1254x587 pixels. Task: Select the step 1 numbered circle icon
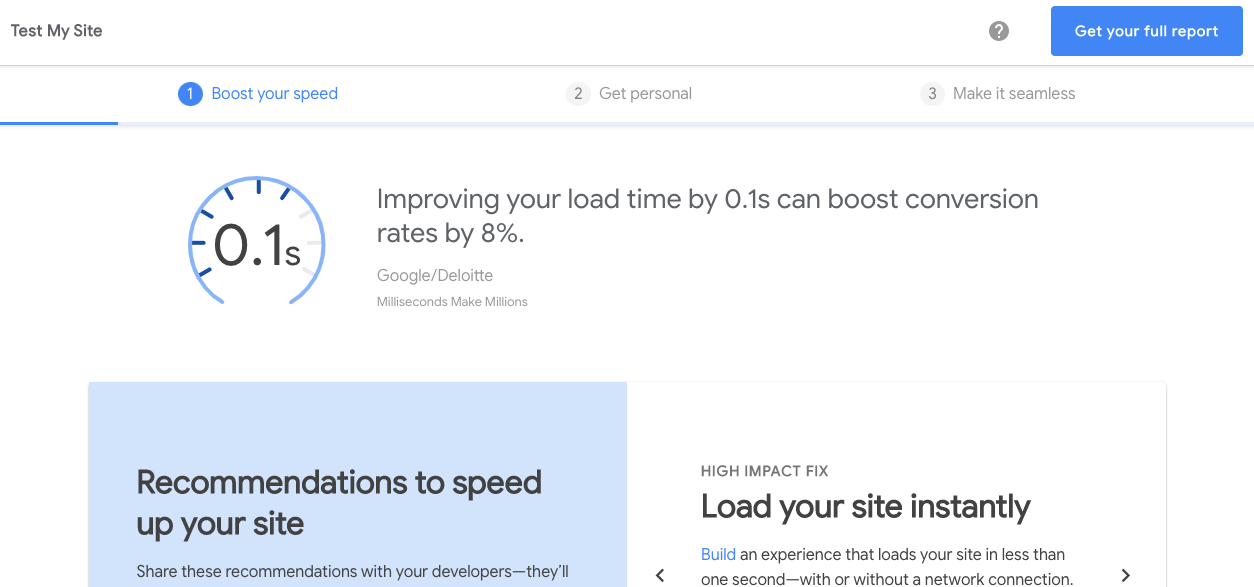pyautogui.click(x=190, y=93)
